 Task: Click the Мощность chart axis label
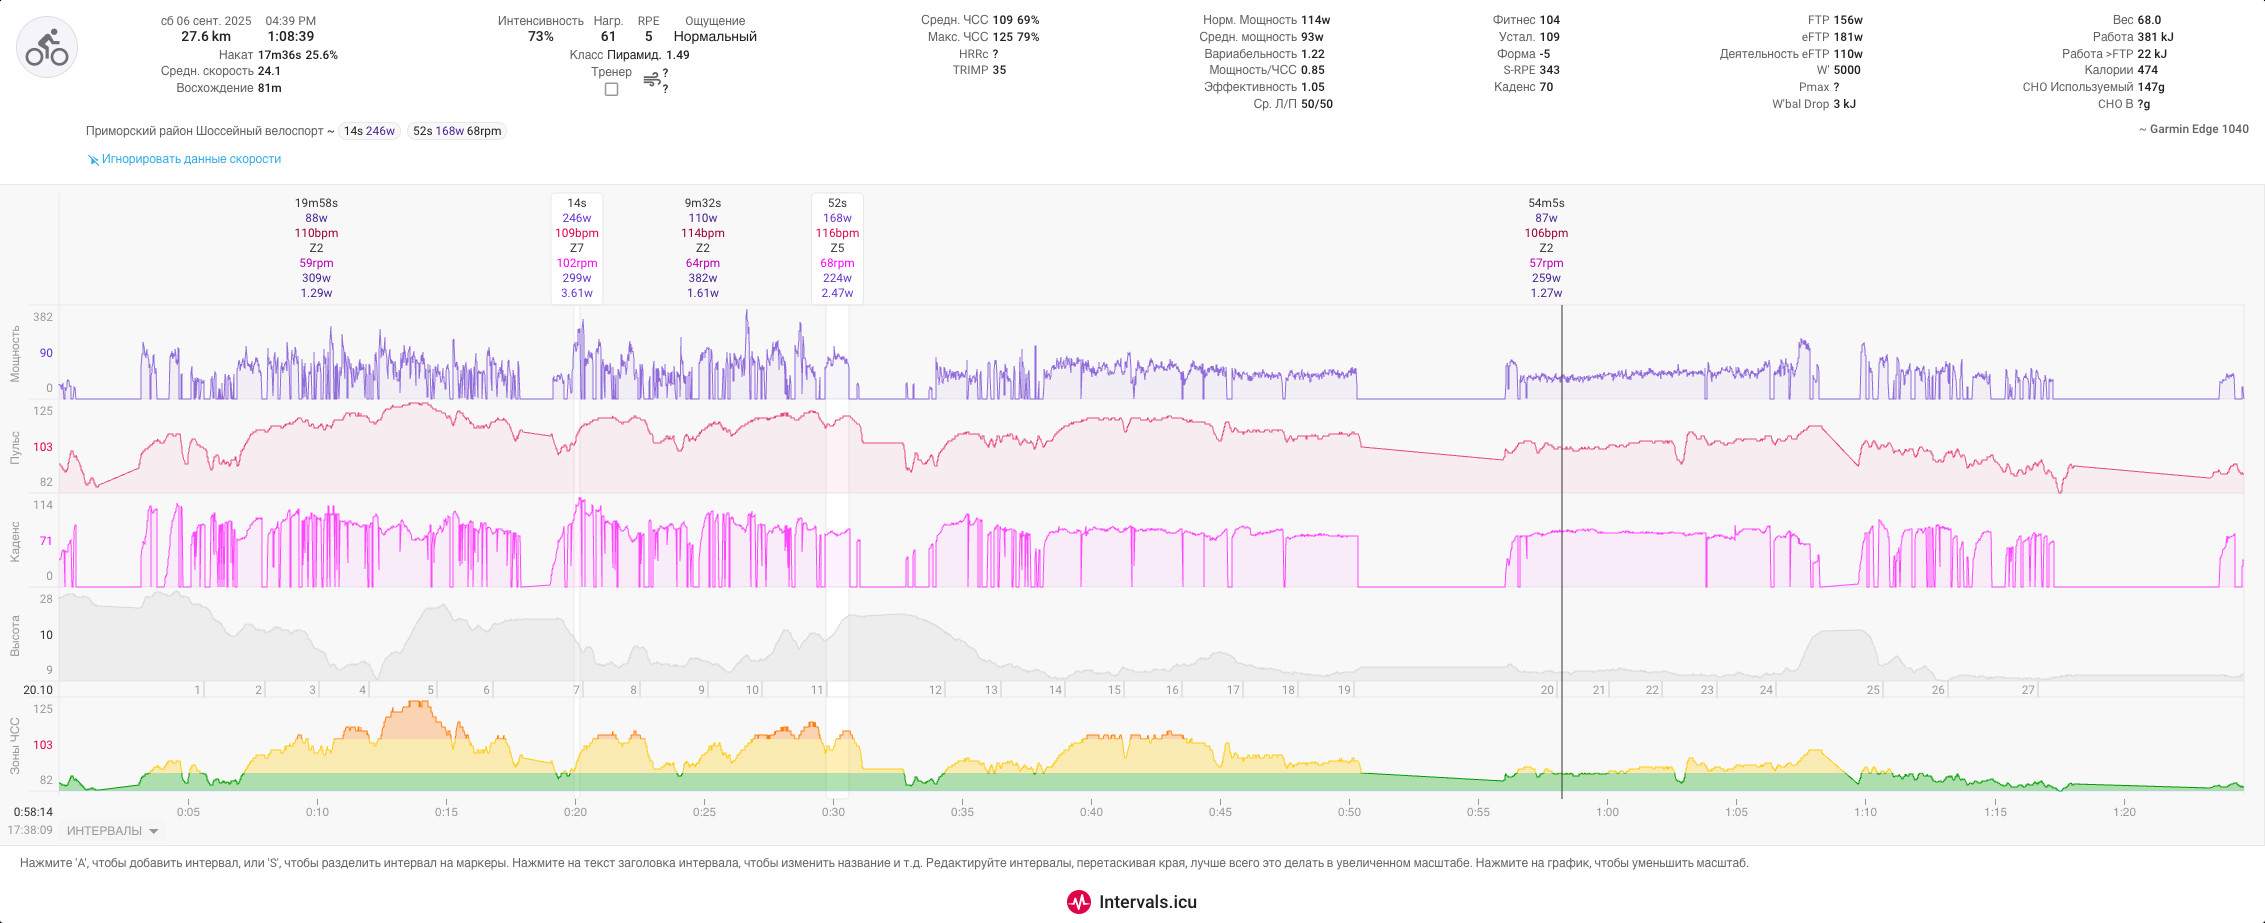coord(15,353)
